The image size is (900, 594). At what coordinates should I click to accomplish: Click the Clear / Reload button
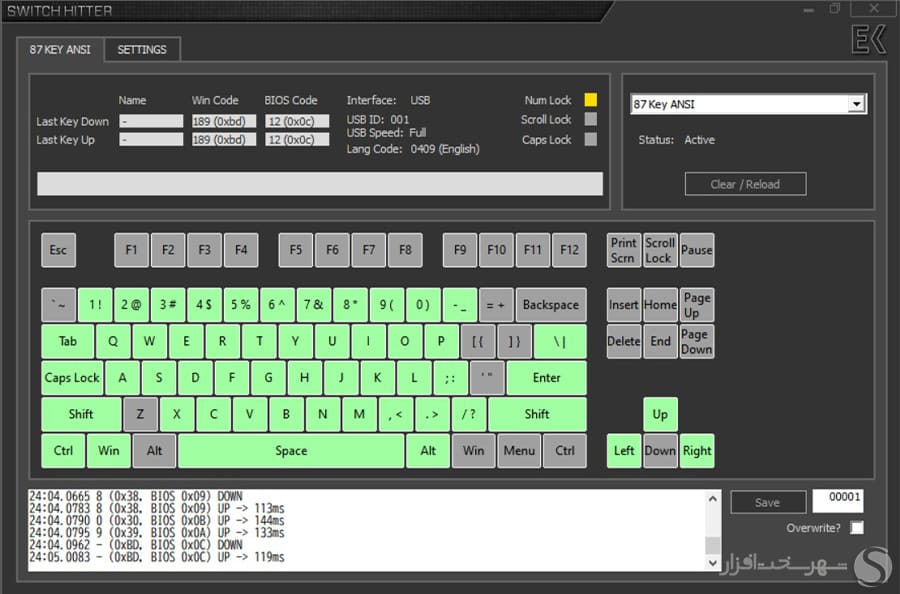(745, 184)
